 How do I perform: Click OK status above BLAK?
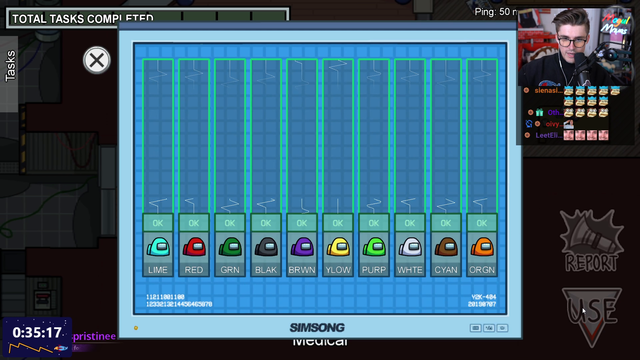pyautogui.click(x=266, y=223)
